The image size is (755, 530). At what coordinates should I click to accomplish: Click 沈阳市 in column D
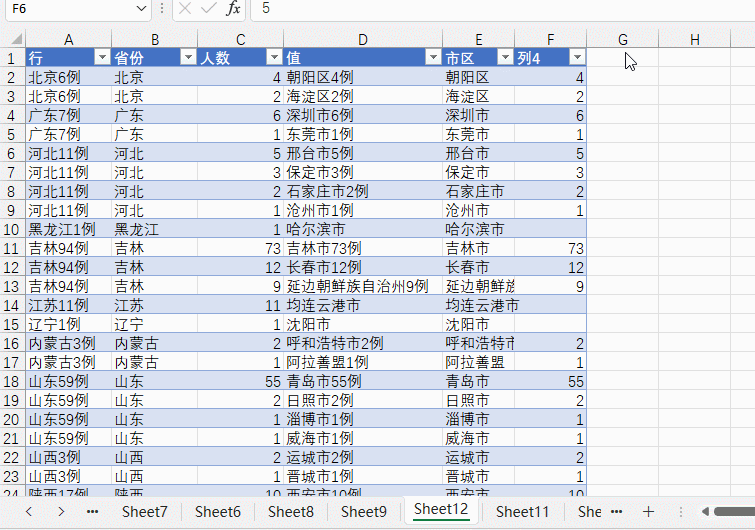tap(363, 324)
